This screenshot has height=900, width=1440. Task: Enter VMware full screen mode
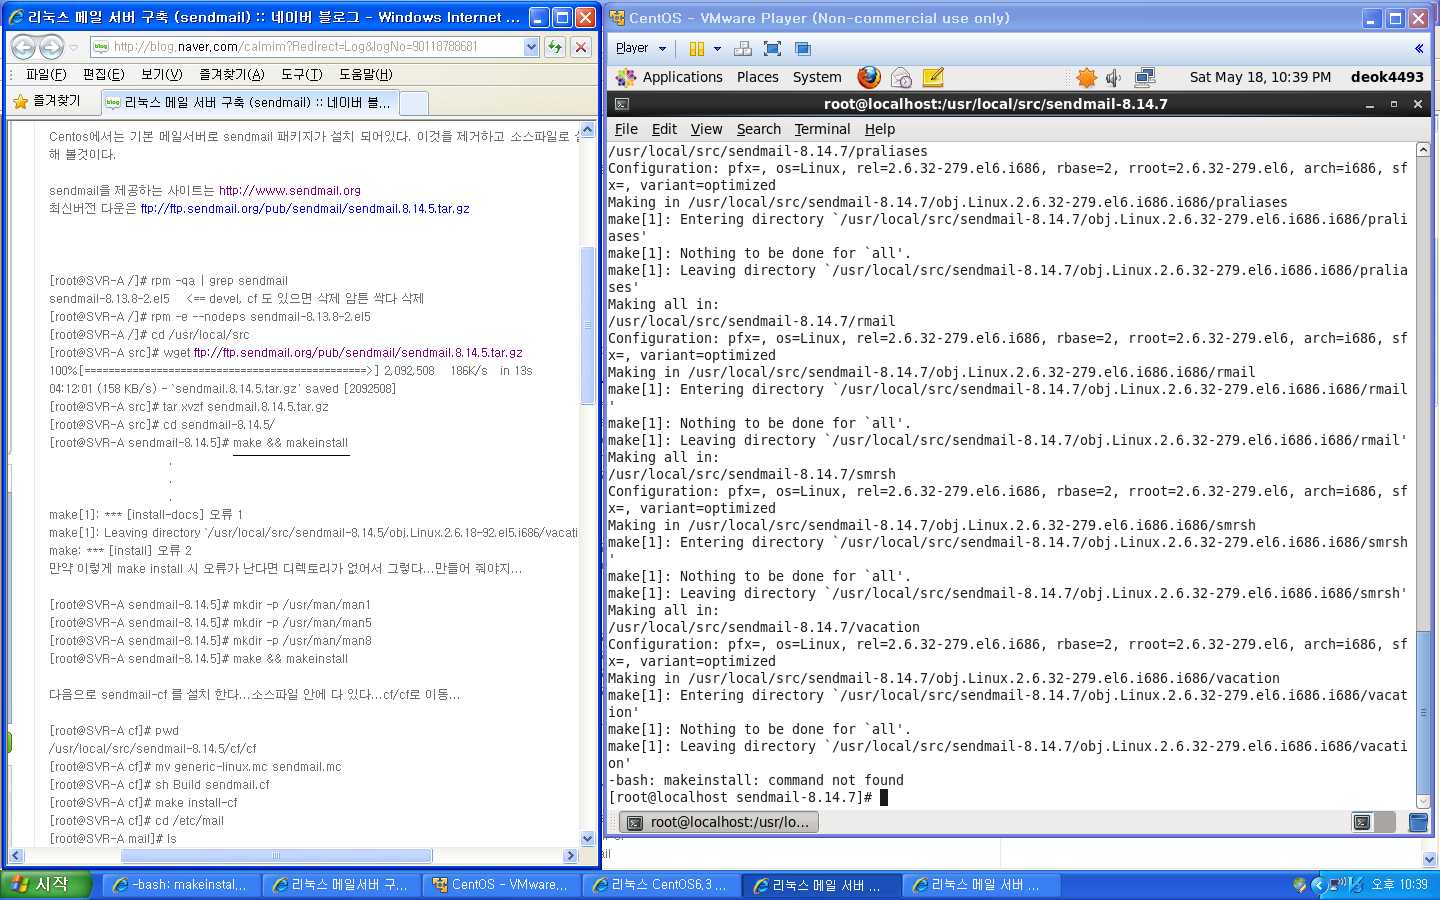(772, 48)
